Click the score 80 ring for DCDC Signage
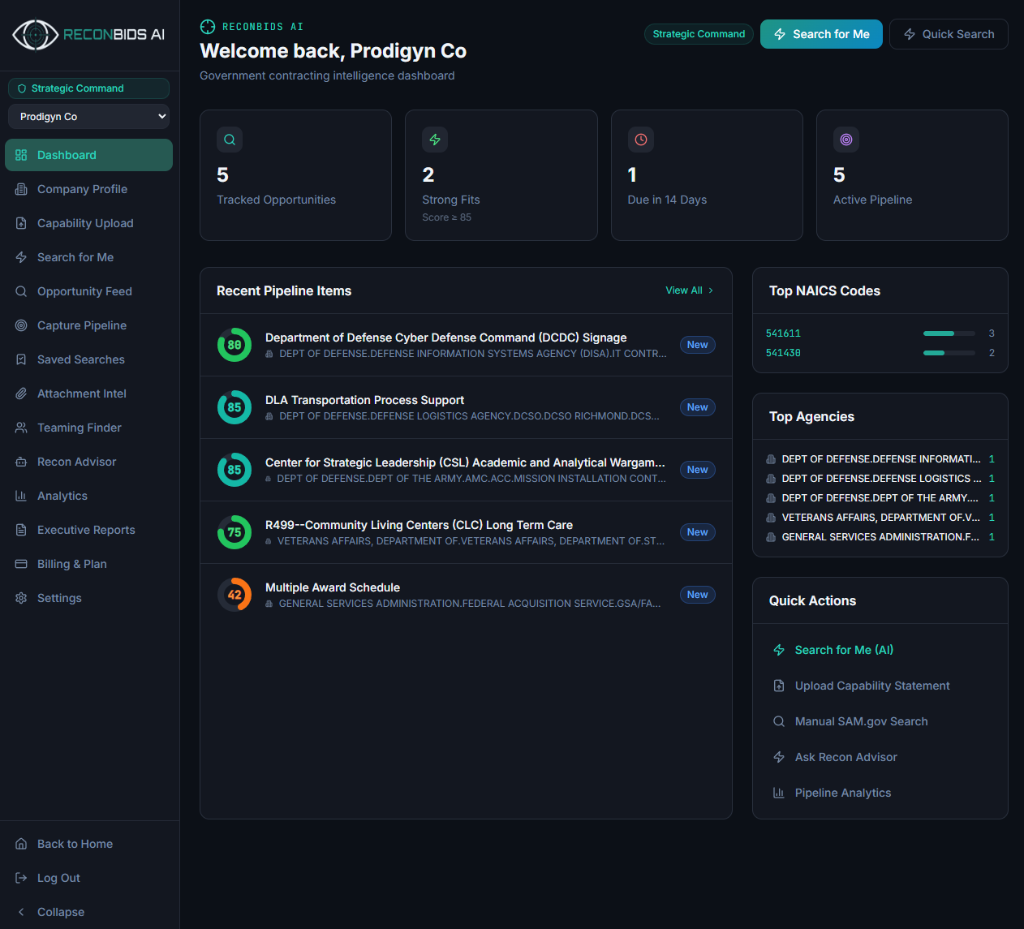Screen dimensions: 1024x929 pos(234,345)
